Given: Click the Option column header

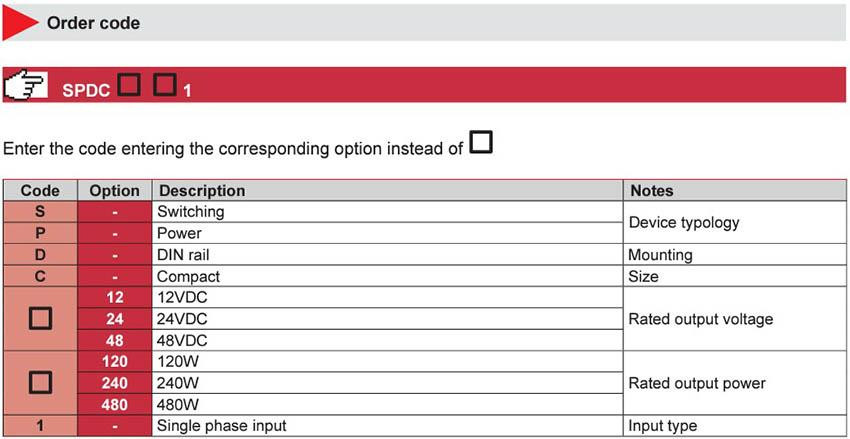Looking at the screenshot, I should [115, 191].
